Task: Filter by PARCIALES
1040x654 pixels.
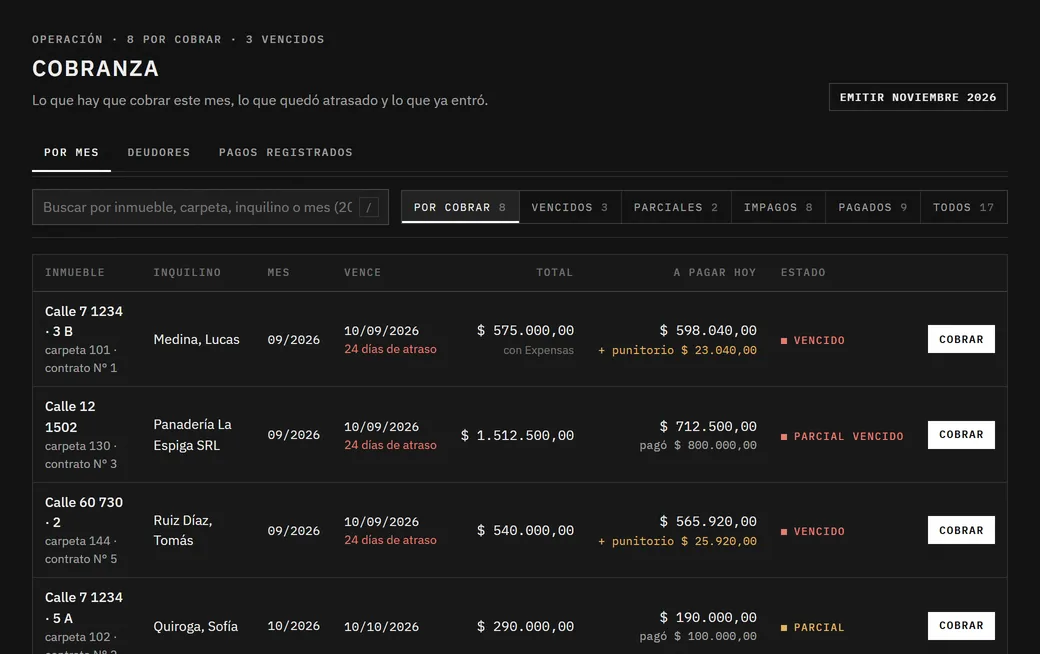Action: (x=676, y=207)
